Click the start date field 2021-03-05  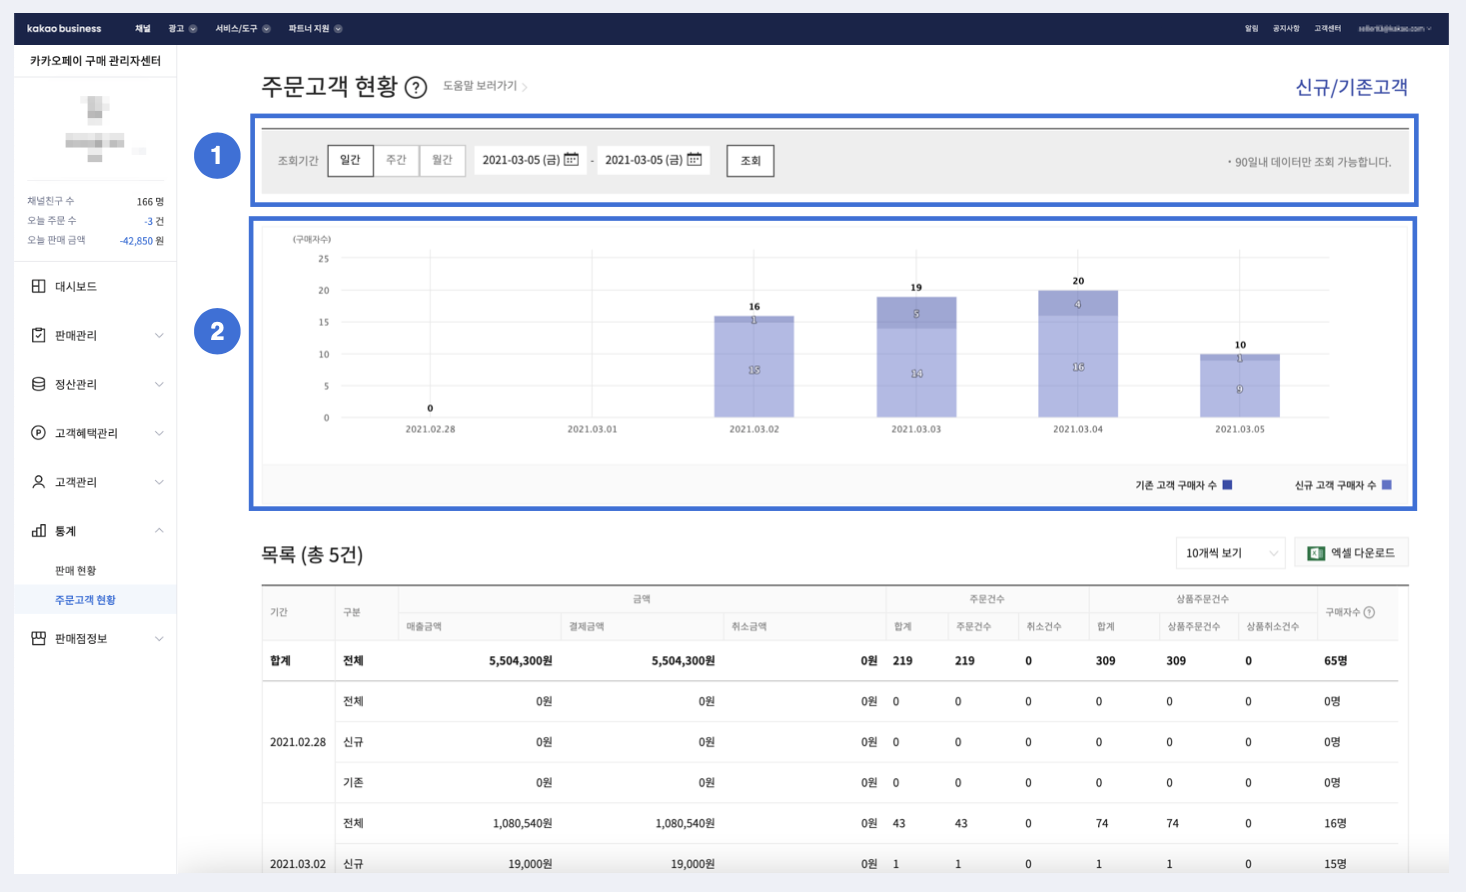pyautogui.click(x=530, y=160)
